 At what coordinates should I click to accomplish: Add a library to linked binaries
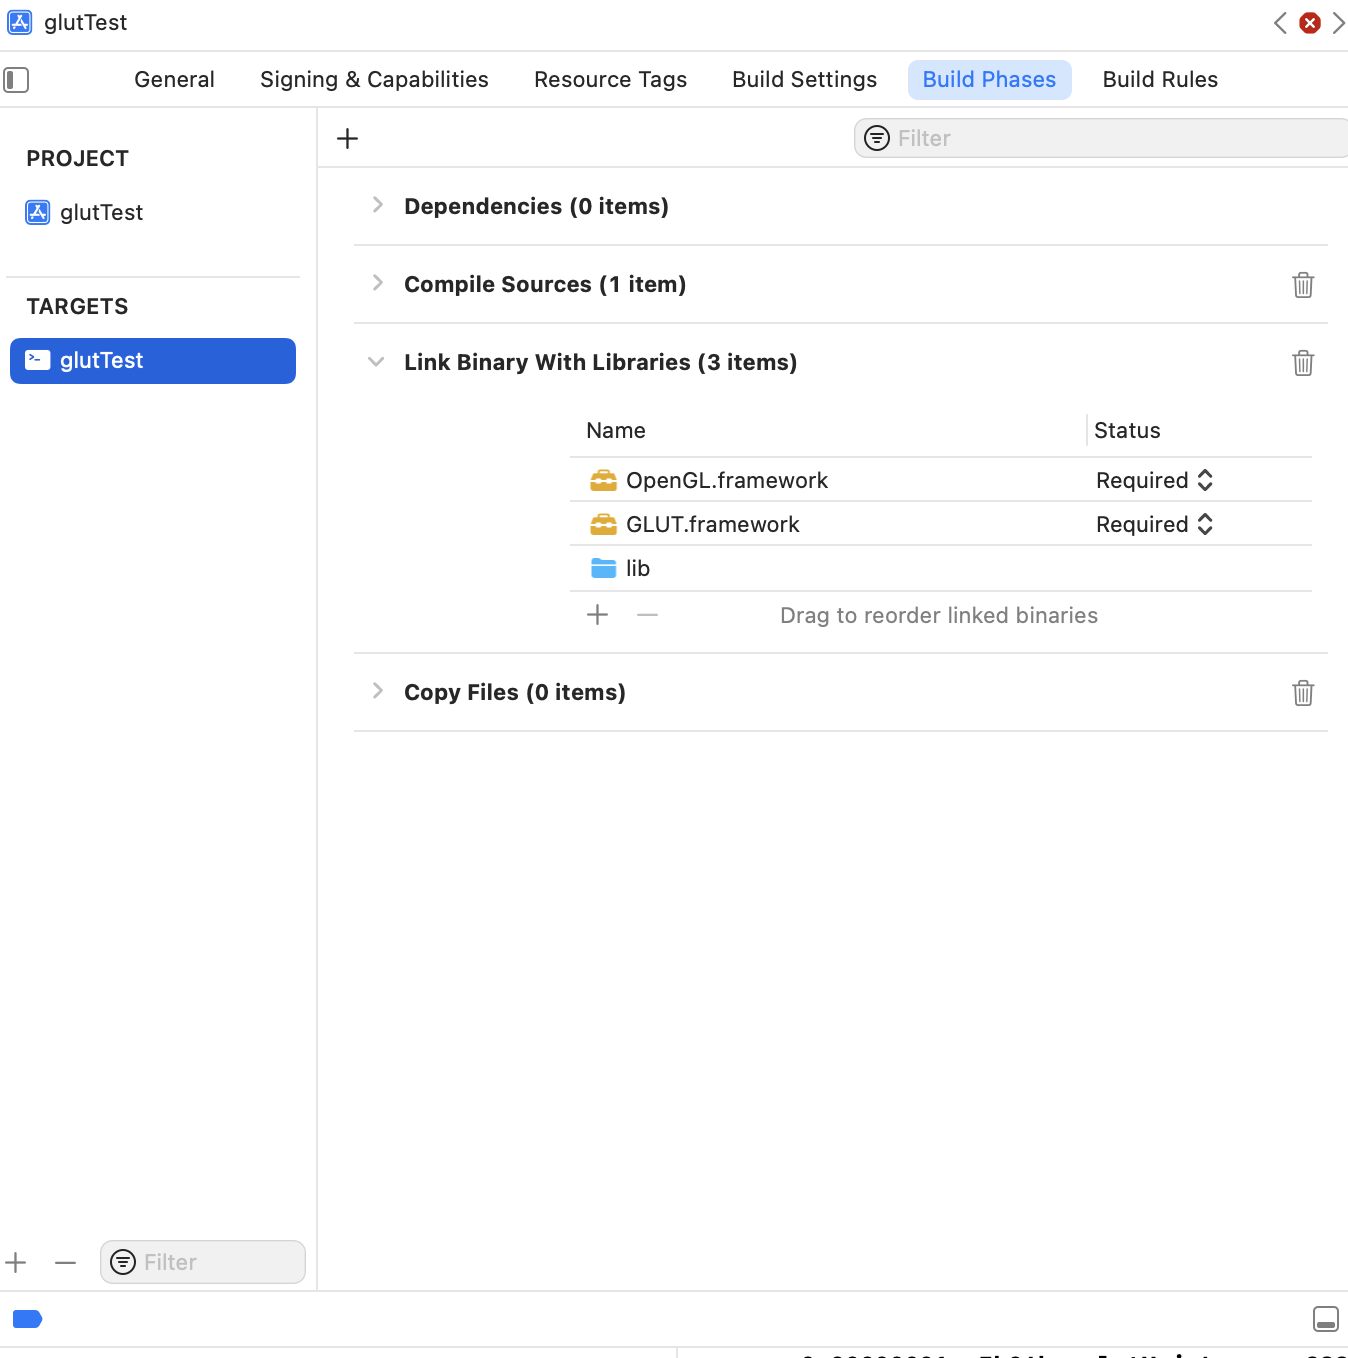(597, 615)
